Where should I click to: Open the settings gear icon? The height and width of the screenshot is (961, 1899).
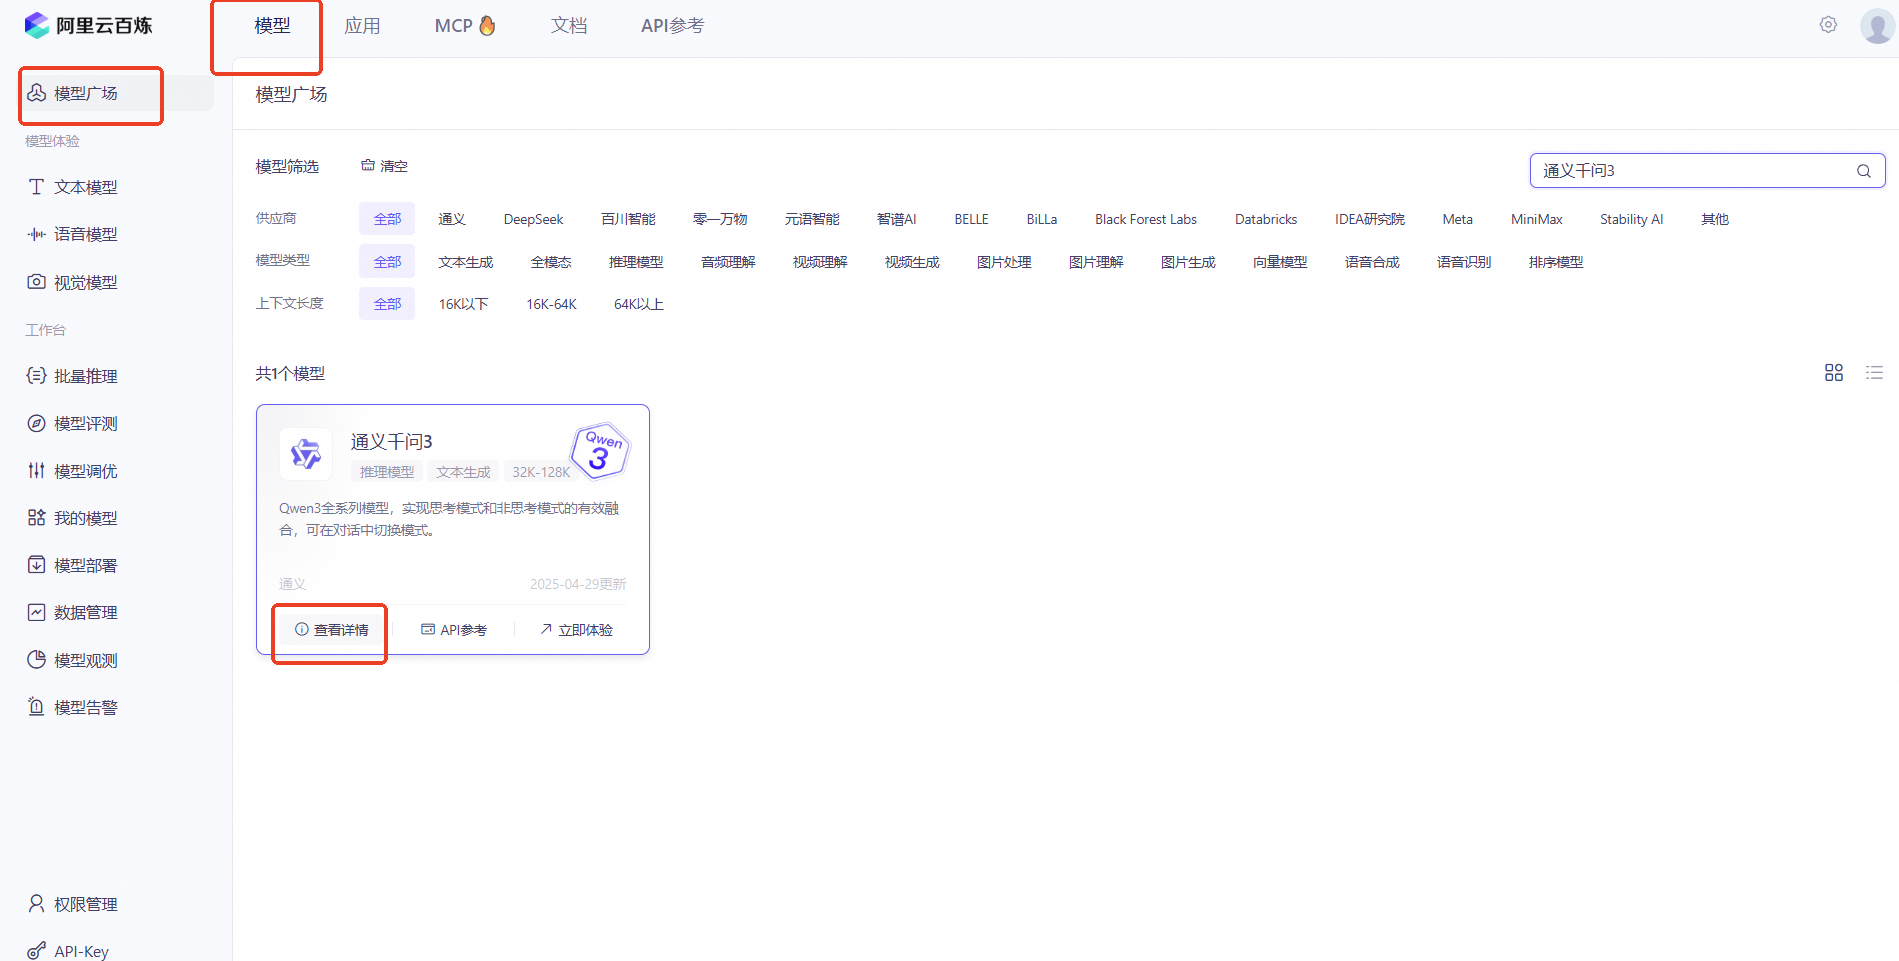(1828, 25)
